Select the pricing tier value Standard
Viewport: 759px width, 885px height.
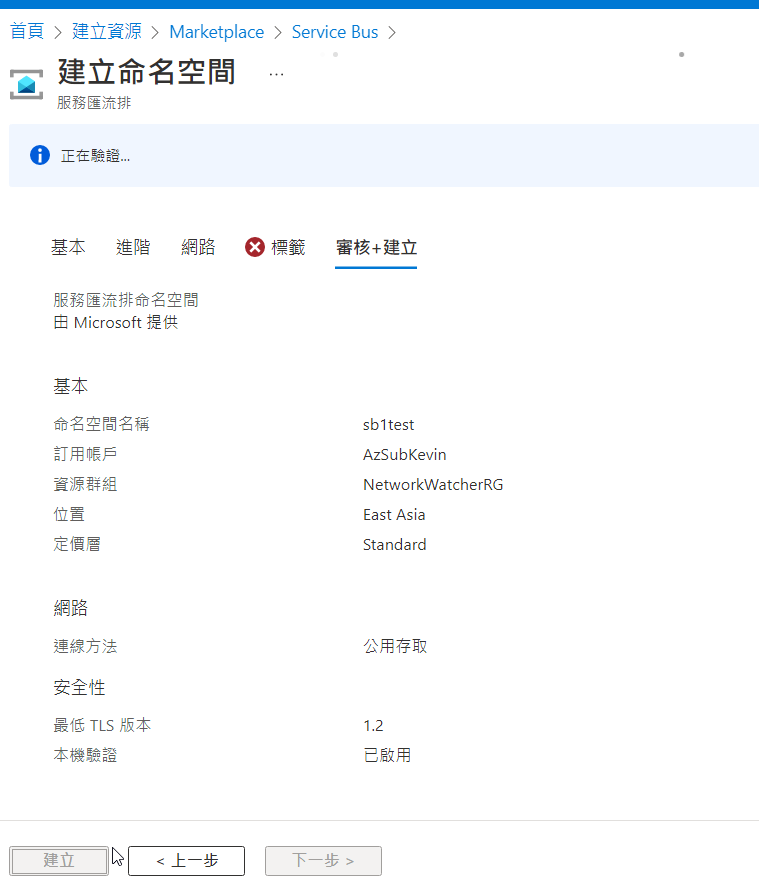[394, 544]
